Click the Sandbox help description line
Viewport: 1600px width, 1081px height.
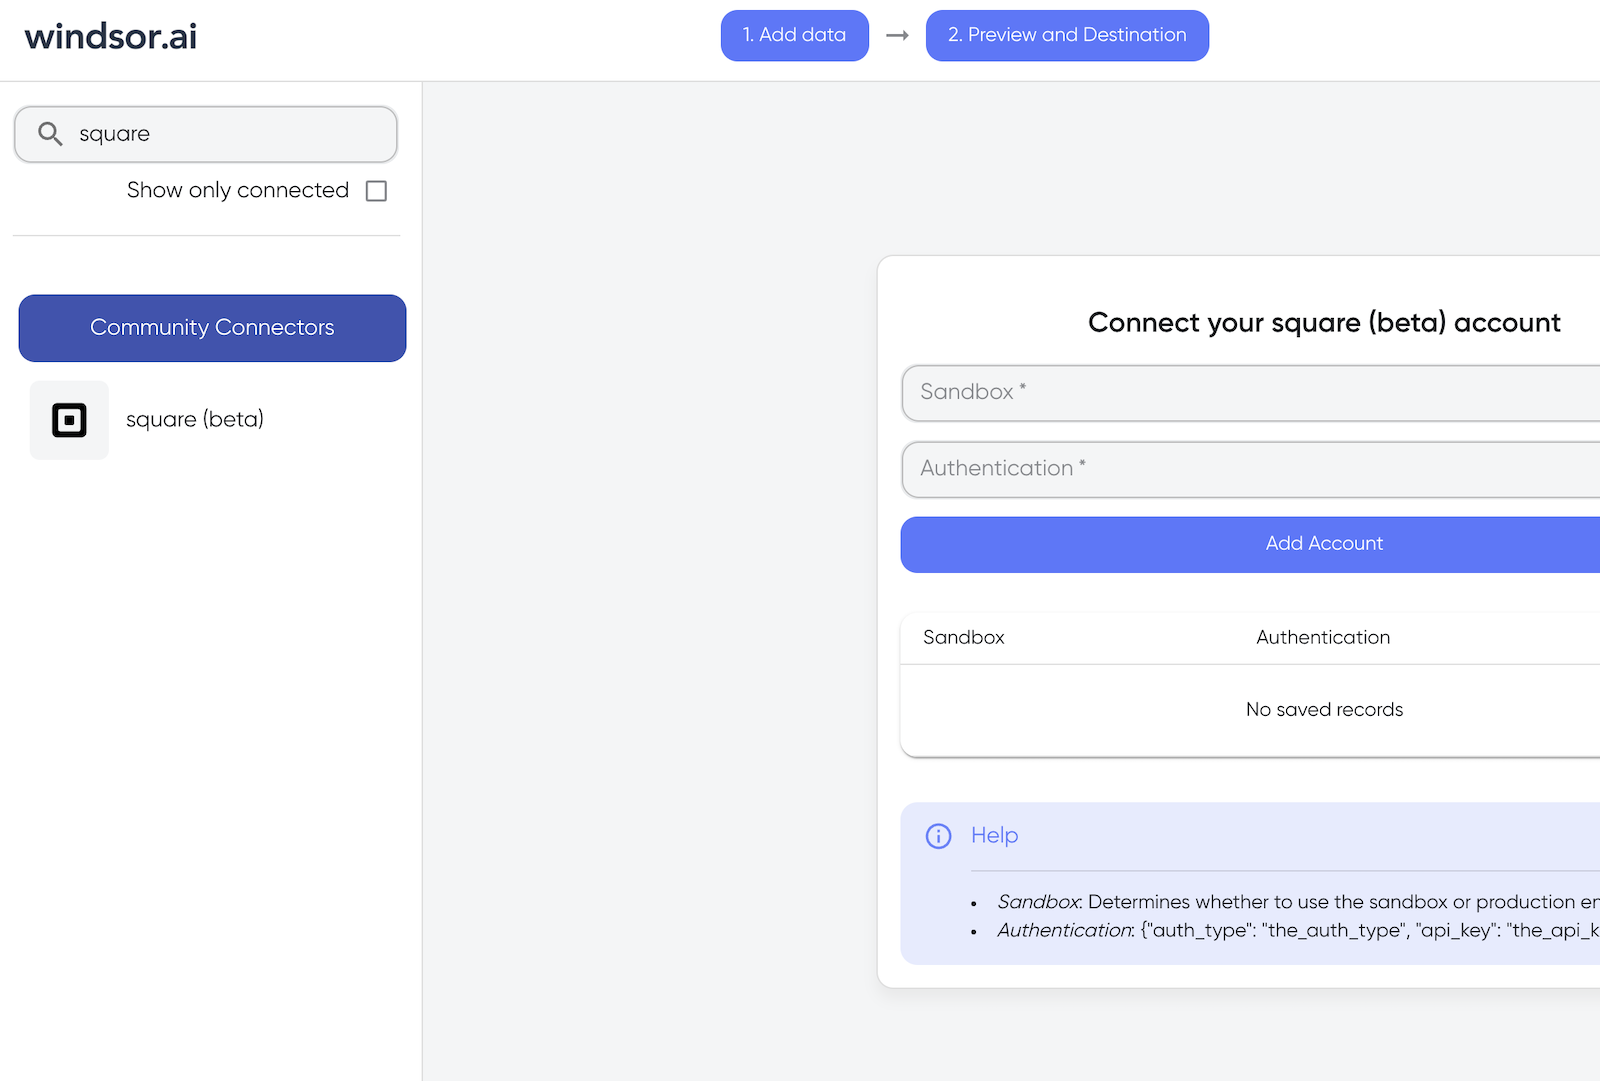tap(1298, 902)
